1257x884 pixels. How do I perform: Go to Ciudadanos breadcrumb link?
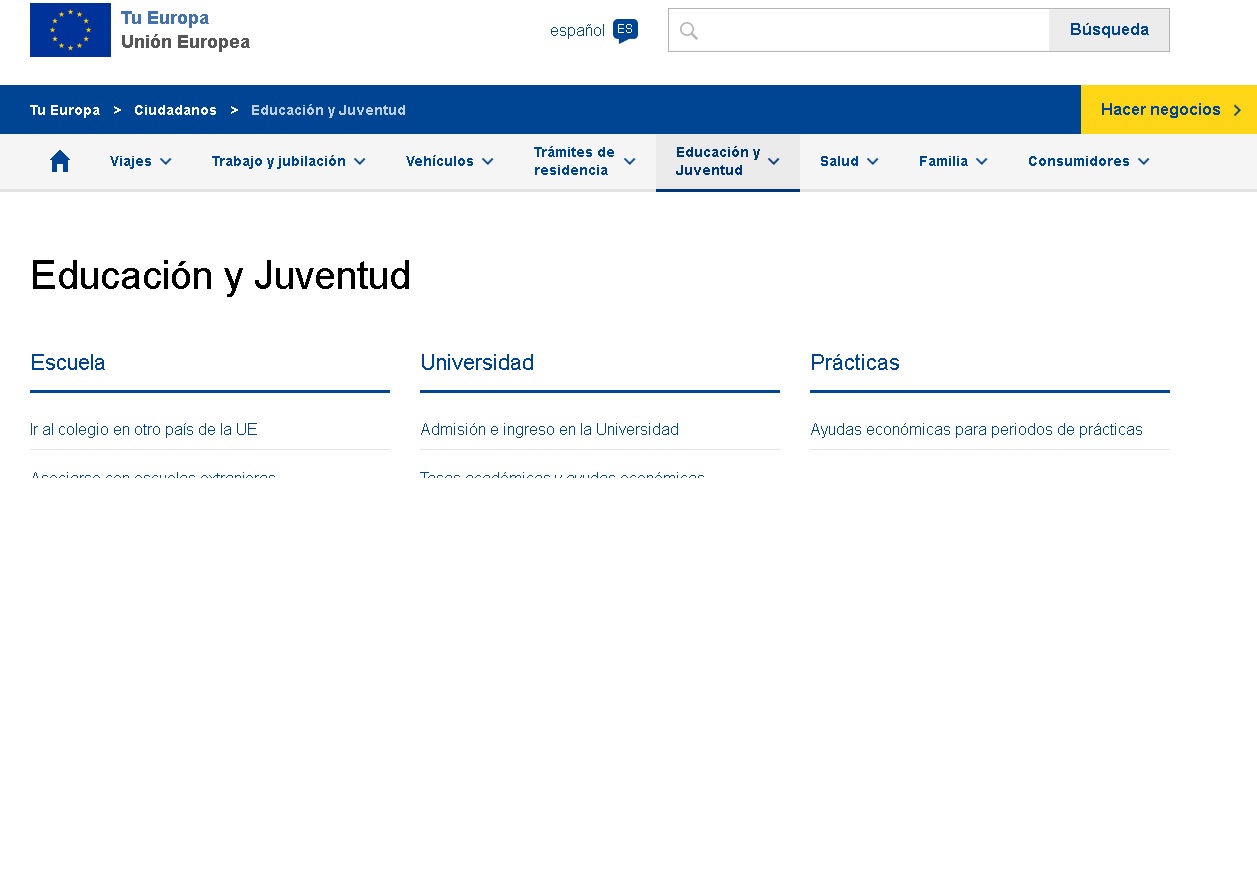pos(175,110)
